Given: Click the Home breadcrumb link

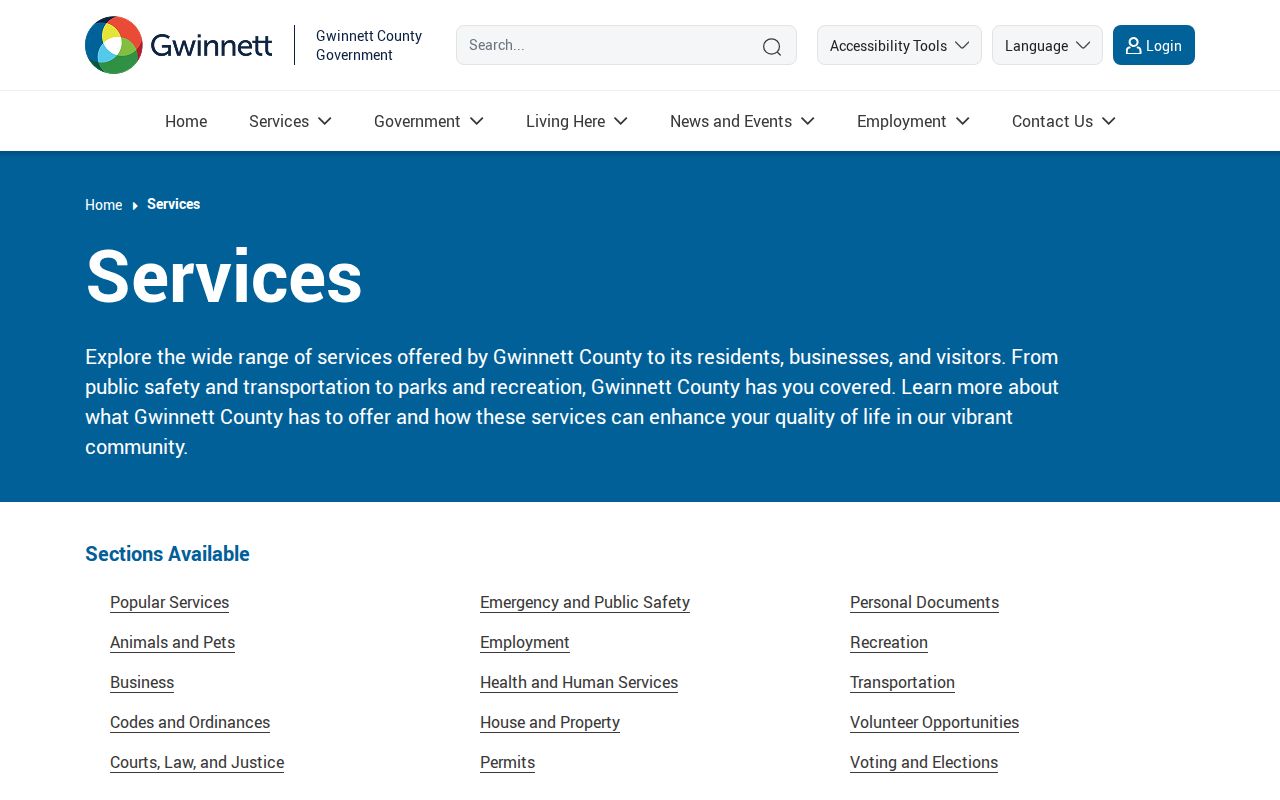Looking at the screenshot, I should pyautogui.click(x=104, y=204).
